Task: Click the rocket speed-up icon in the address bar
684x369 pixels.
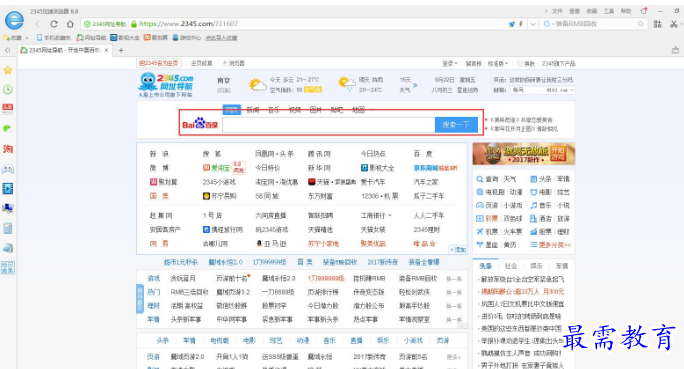Action: tap(511, 24)
